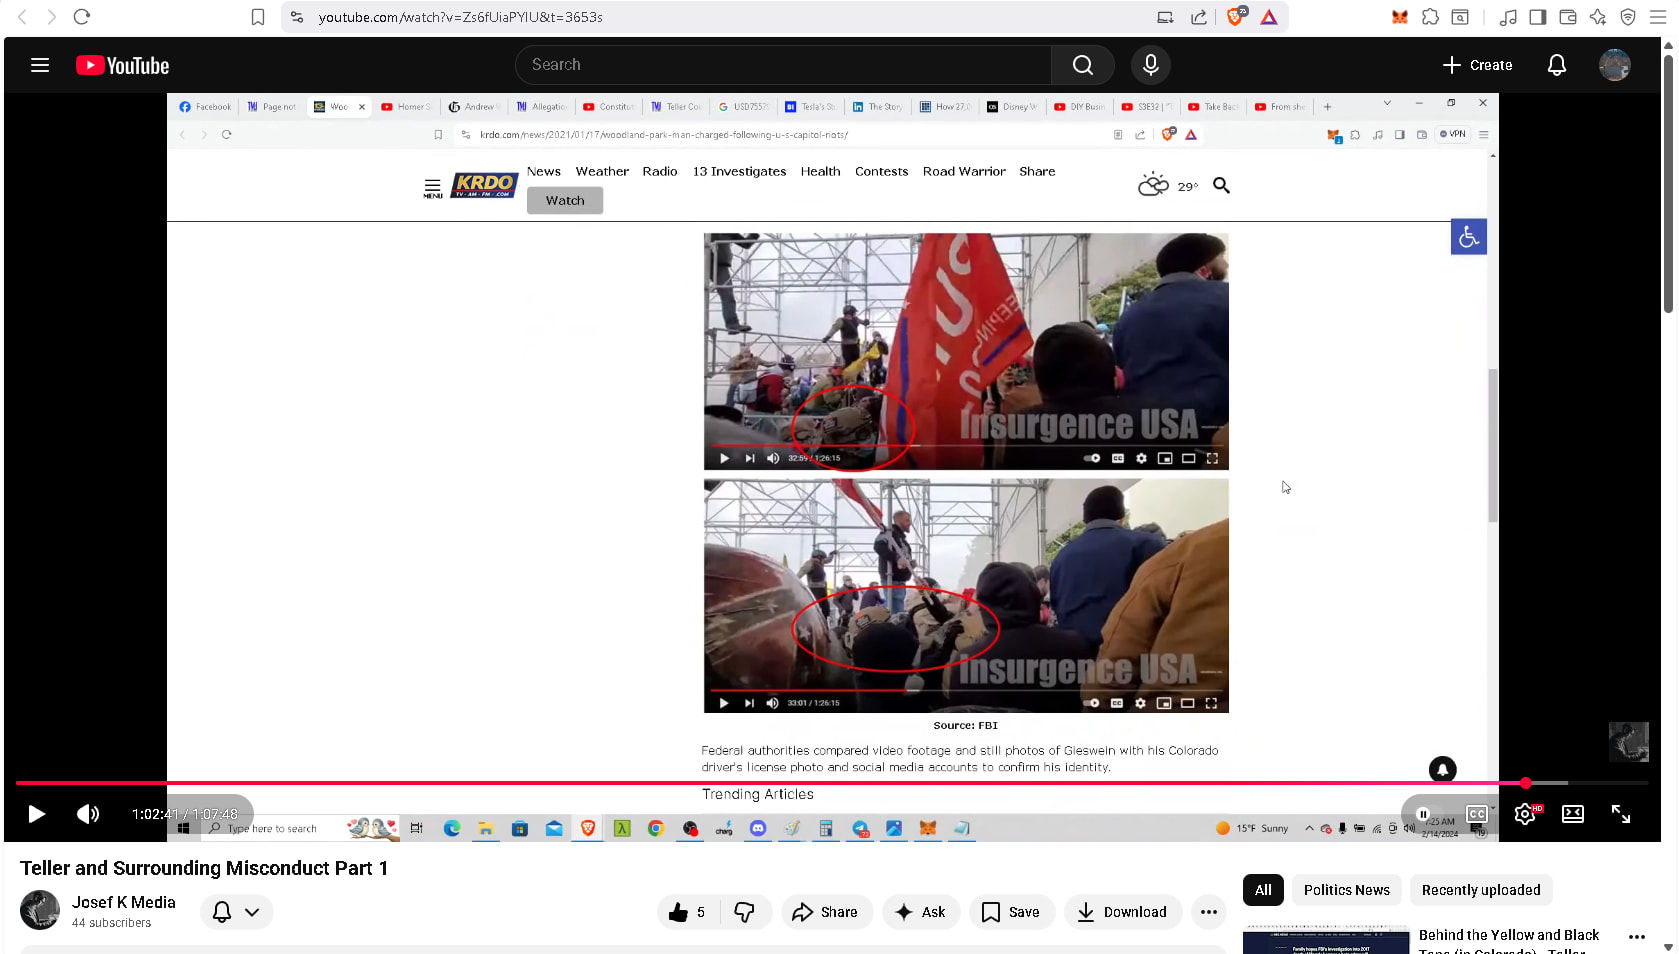
Task: Dislike the video with thumbs down
Action: 744,912
